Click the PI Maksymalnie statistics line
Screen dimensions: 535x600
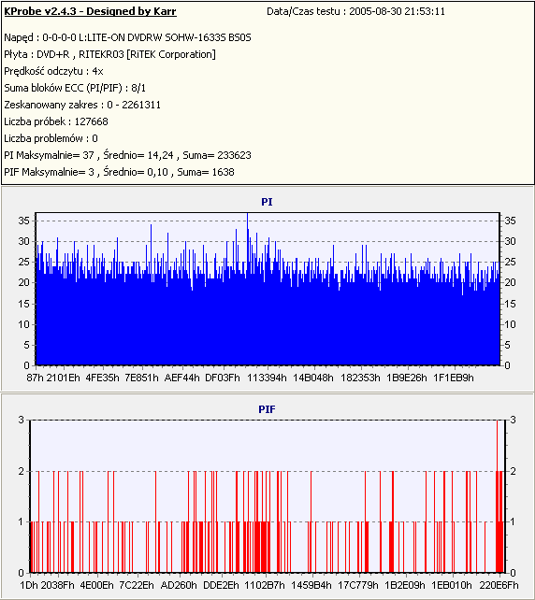pyautogui.click(x=127, y=155)
